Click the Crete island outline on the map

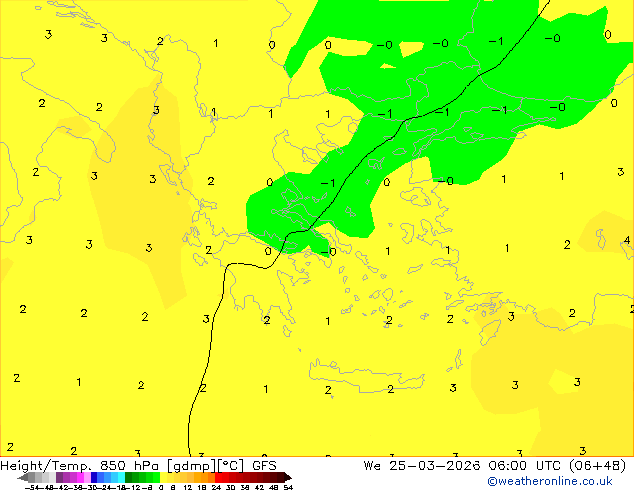pyautogui.click(x=367, y=376)
